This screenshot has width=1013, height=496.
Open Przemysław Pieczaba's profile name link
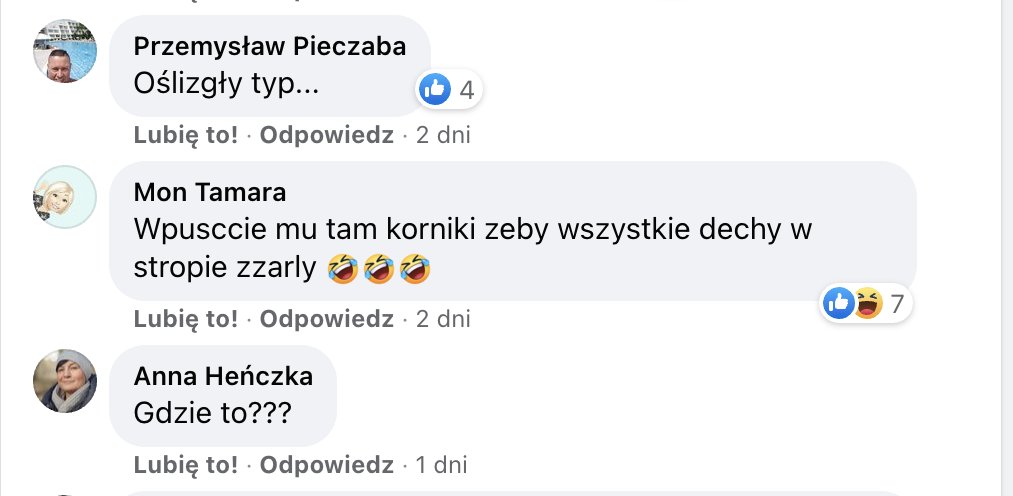pos(270,47)
